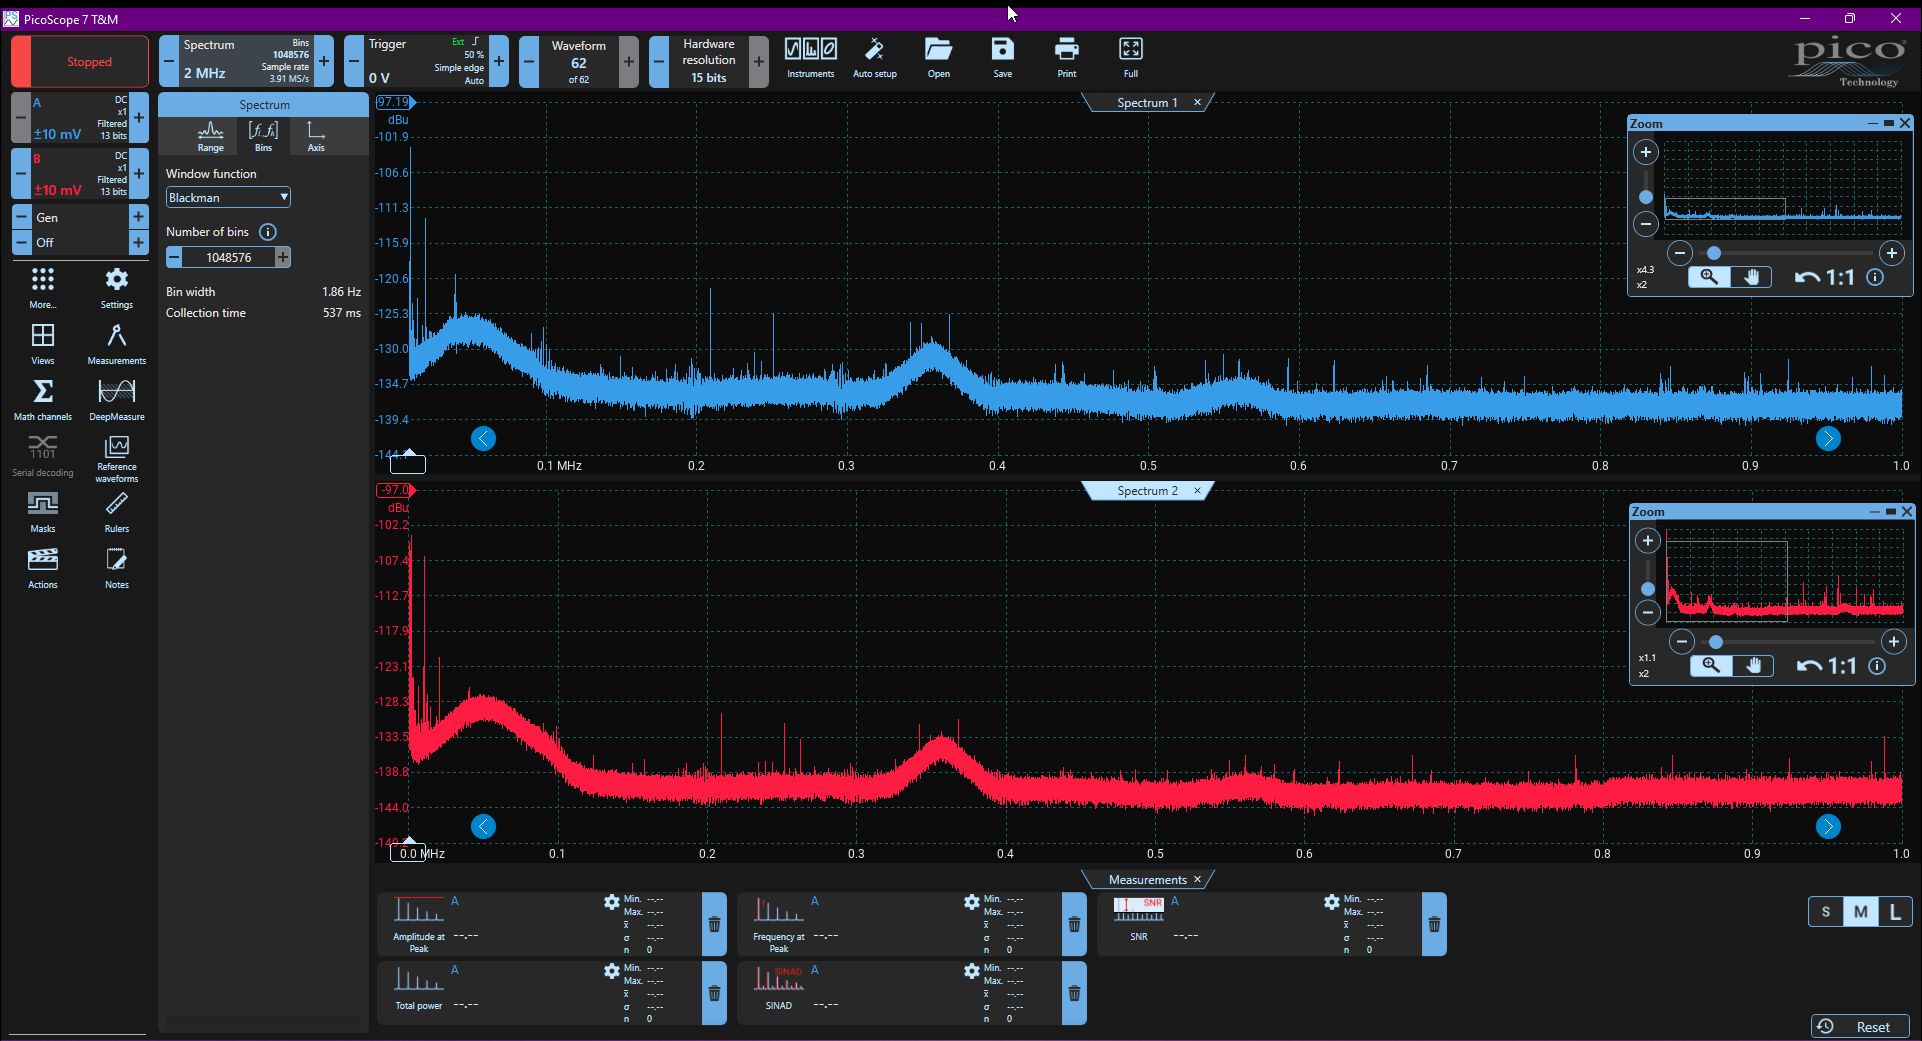
Task: Open settings for Total power measurement
Action: pyautogui.click(x=611, y=971)
